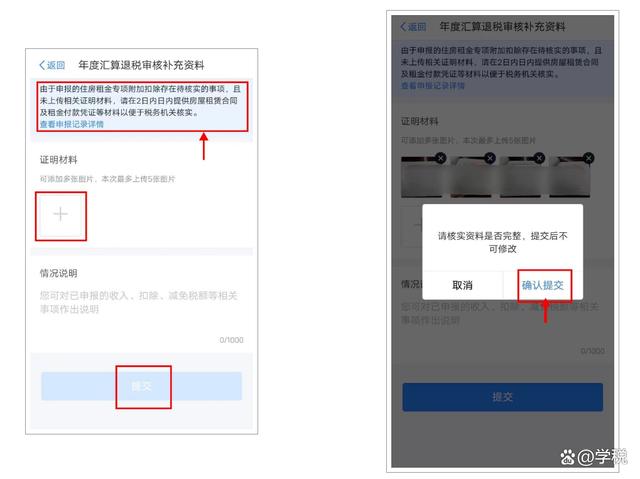Image resolution: width=640 pixels, height=479 pixels.
Task: Remove the second uploaded image via its X
Action: pos(490,158)
